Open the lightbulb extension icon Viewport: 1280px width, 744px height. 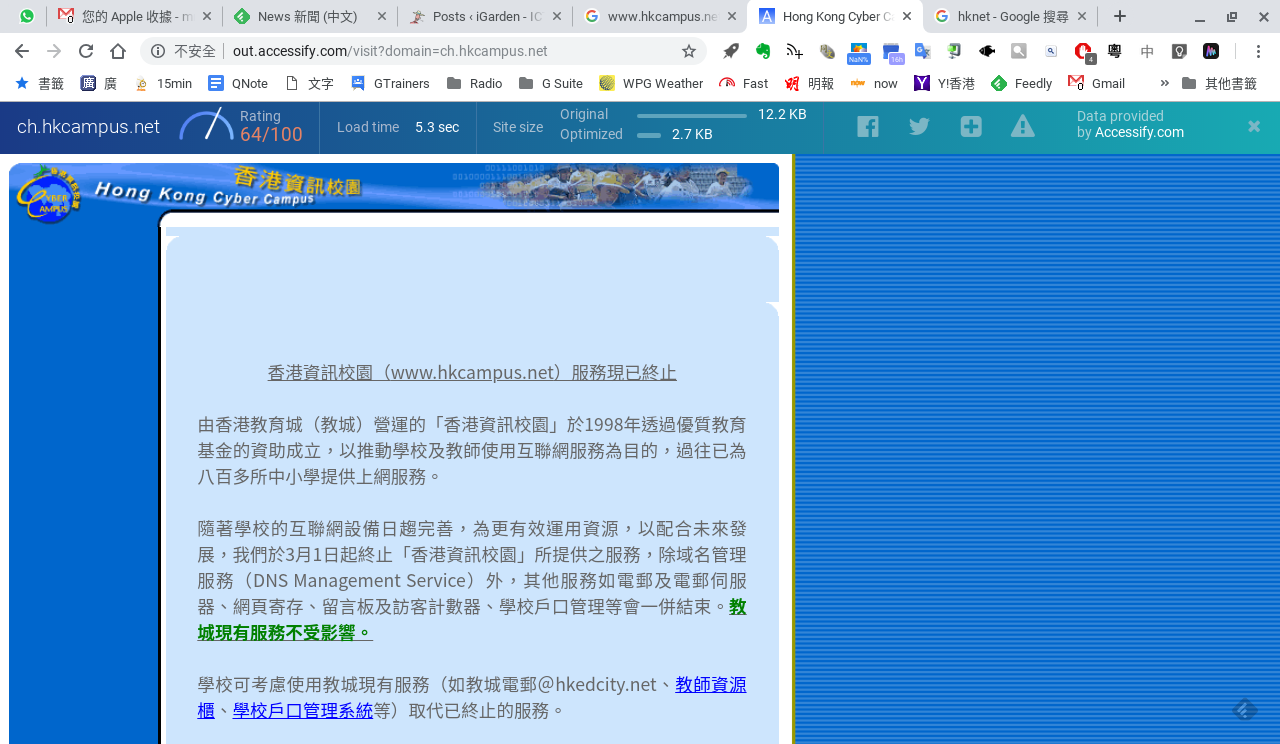[x=1179, y=51]
